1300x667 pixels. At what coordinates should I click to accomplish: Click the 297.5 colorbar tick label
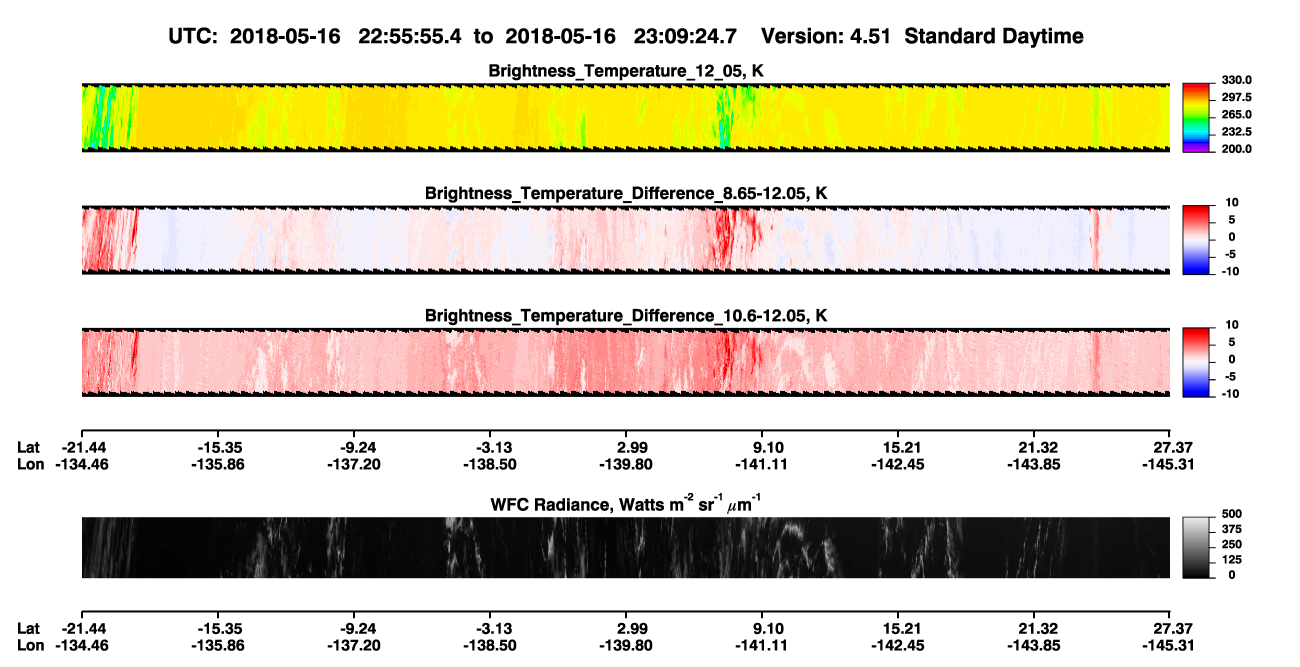[x=1237, y=98]
